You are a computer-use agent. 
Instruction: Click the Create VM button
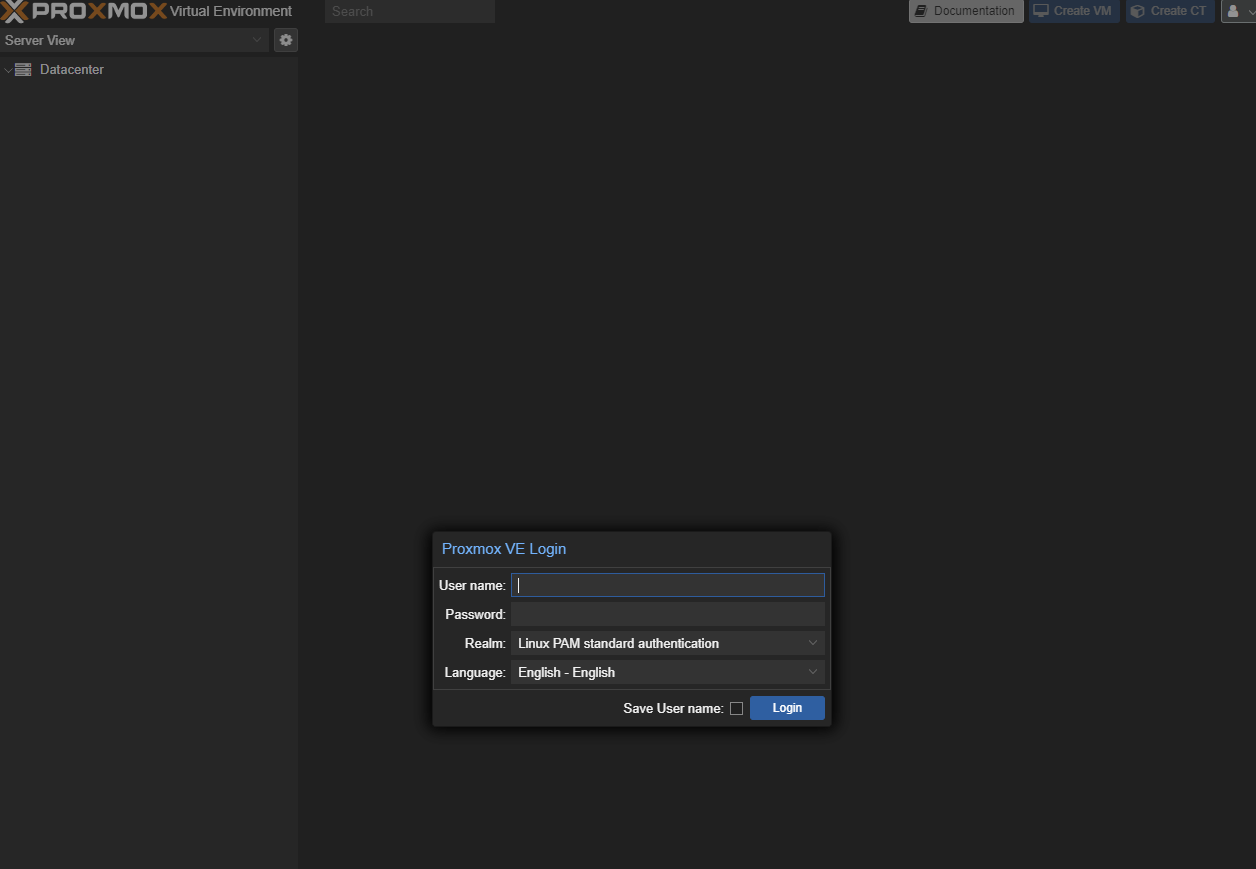1074,11
